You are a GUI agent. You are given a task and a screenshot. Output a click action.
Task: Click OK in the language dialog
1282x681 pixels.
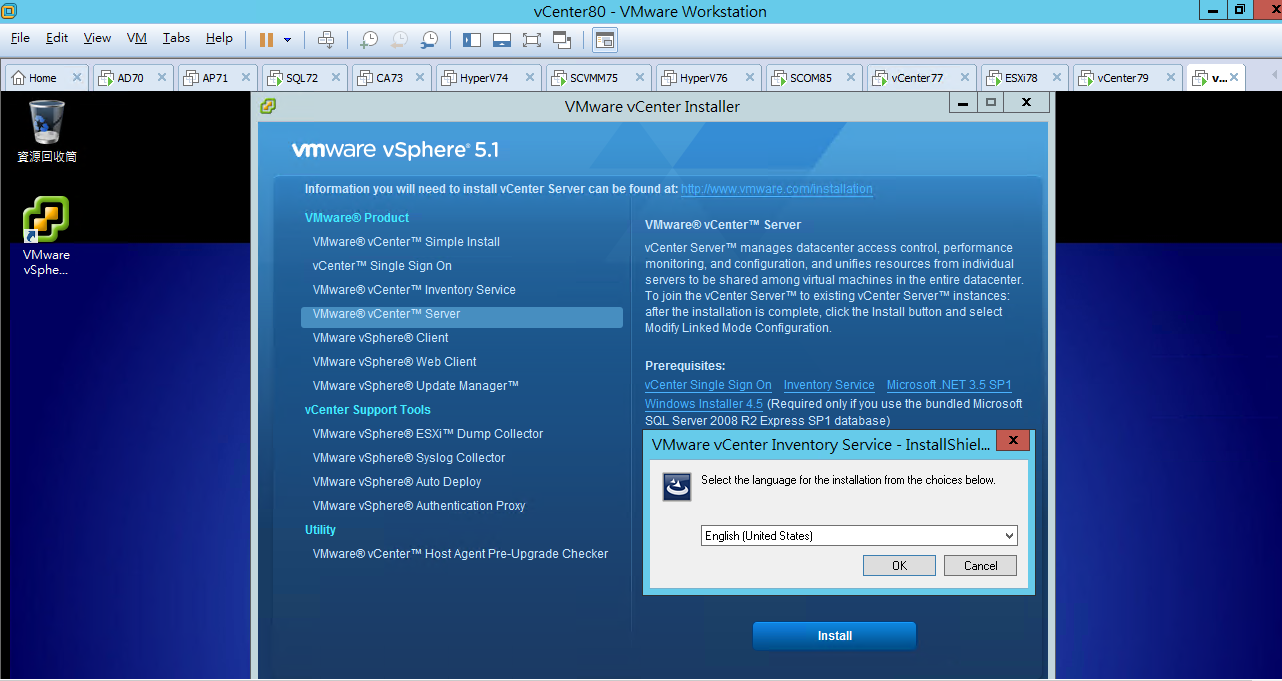(899, 566)
